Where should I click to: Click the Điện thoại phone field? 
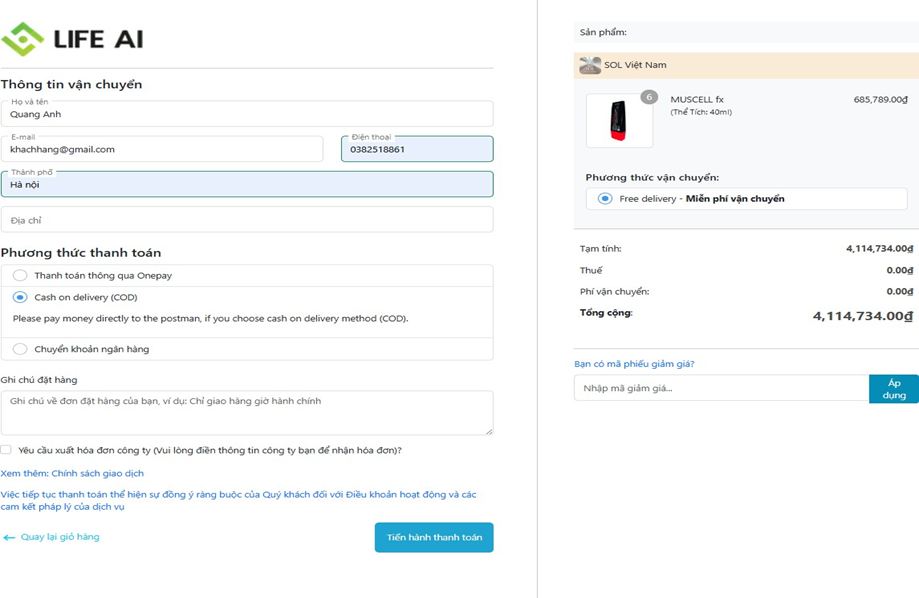tap(416, 149)
